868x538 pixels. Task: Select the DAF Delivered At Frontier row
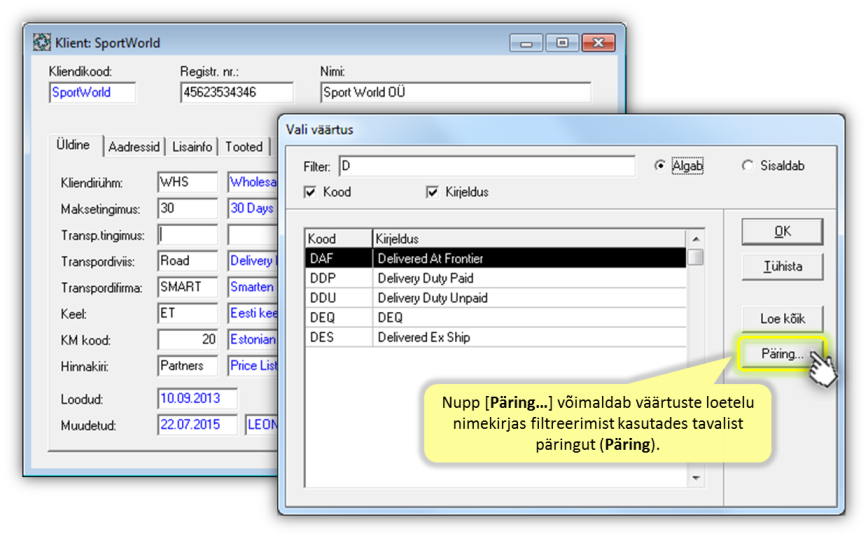click(495, 258)
